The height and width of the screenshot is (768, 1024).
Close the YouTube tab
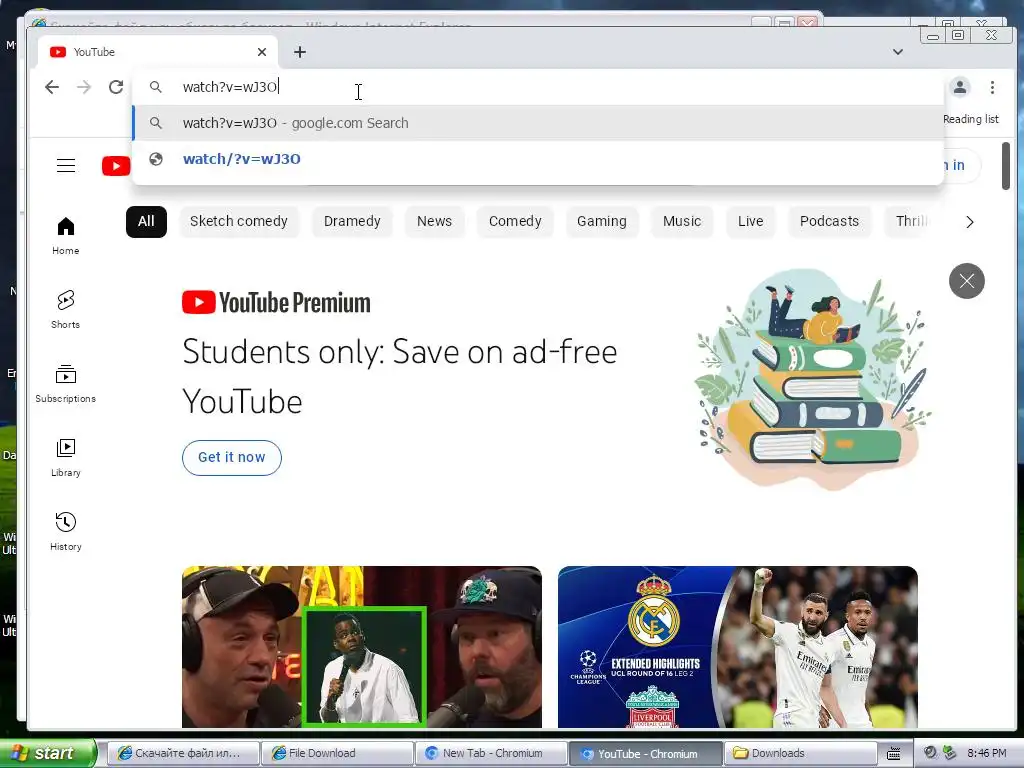(x=262, y=52)
